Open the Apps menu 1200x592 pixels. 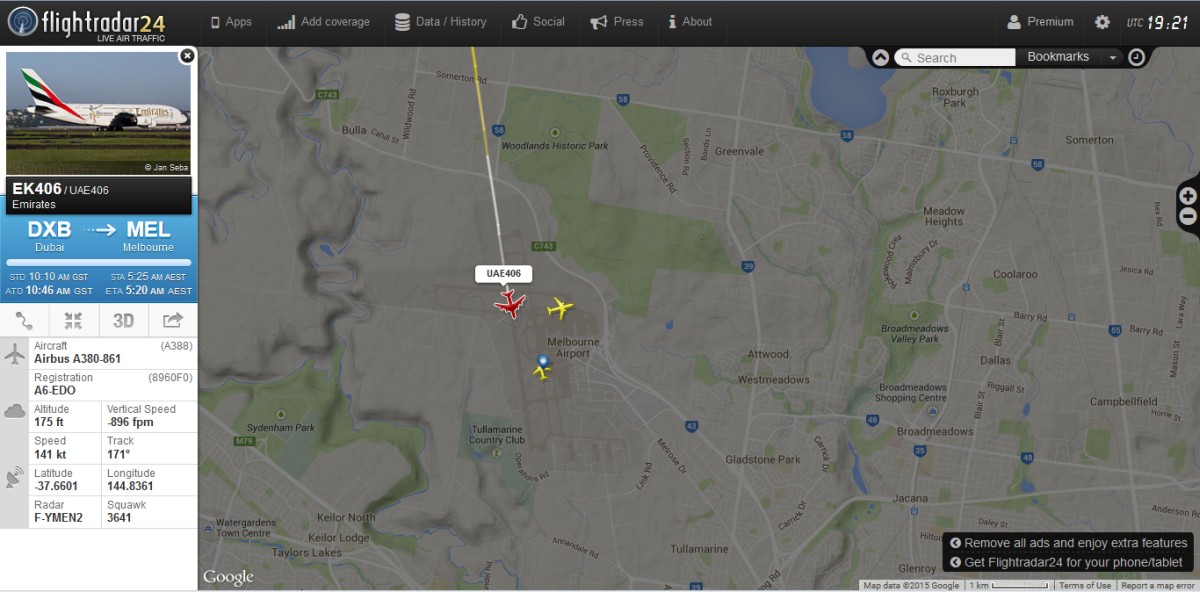pos(231,22)
